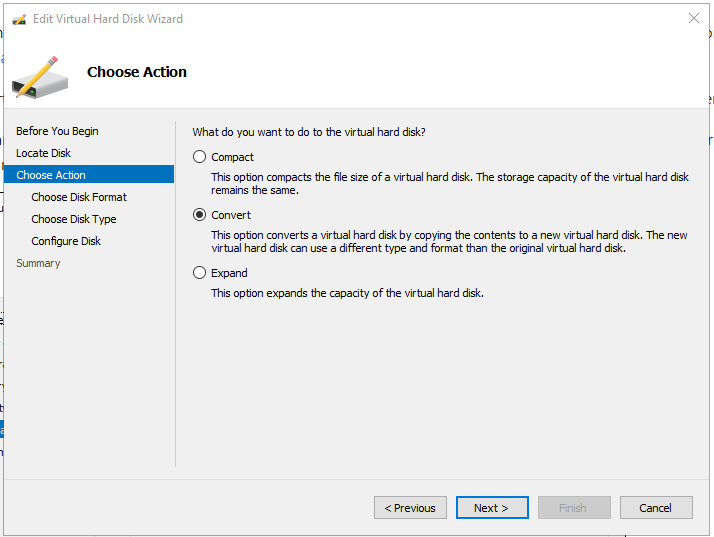
Task: Click the Choose Action page heading
Action: pyautogui.click(x=137, y=72)
